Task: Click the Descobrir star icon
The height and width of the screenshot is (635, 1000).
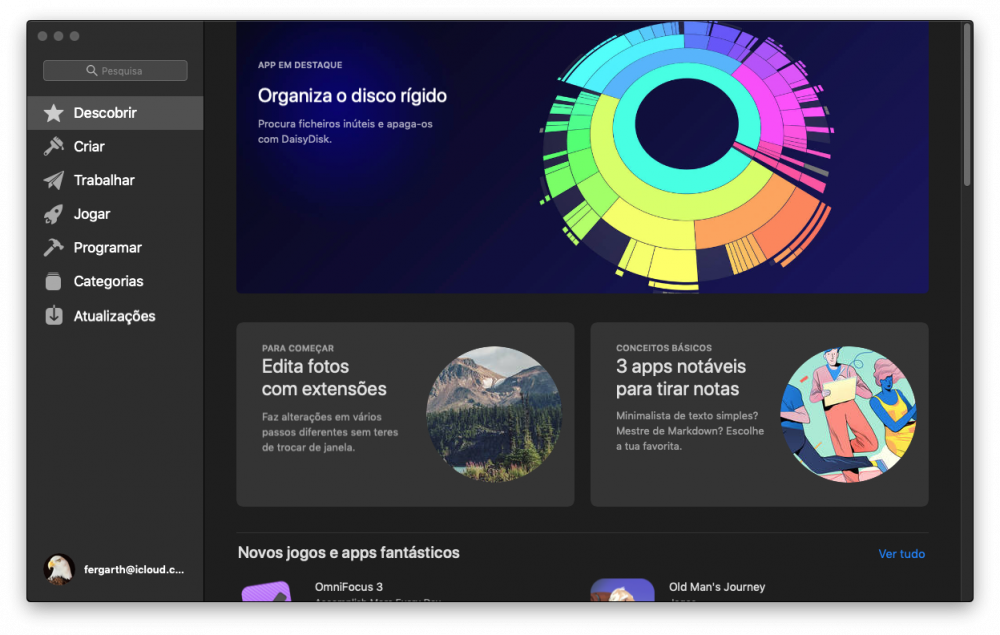Action: pos(54,113)
